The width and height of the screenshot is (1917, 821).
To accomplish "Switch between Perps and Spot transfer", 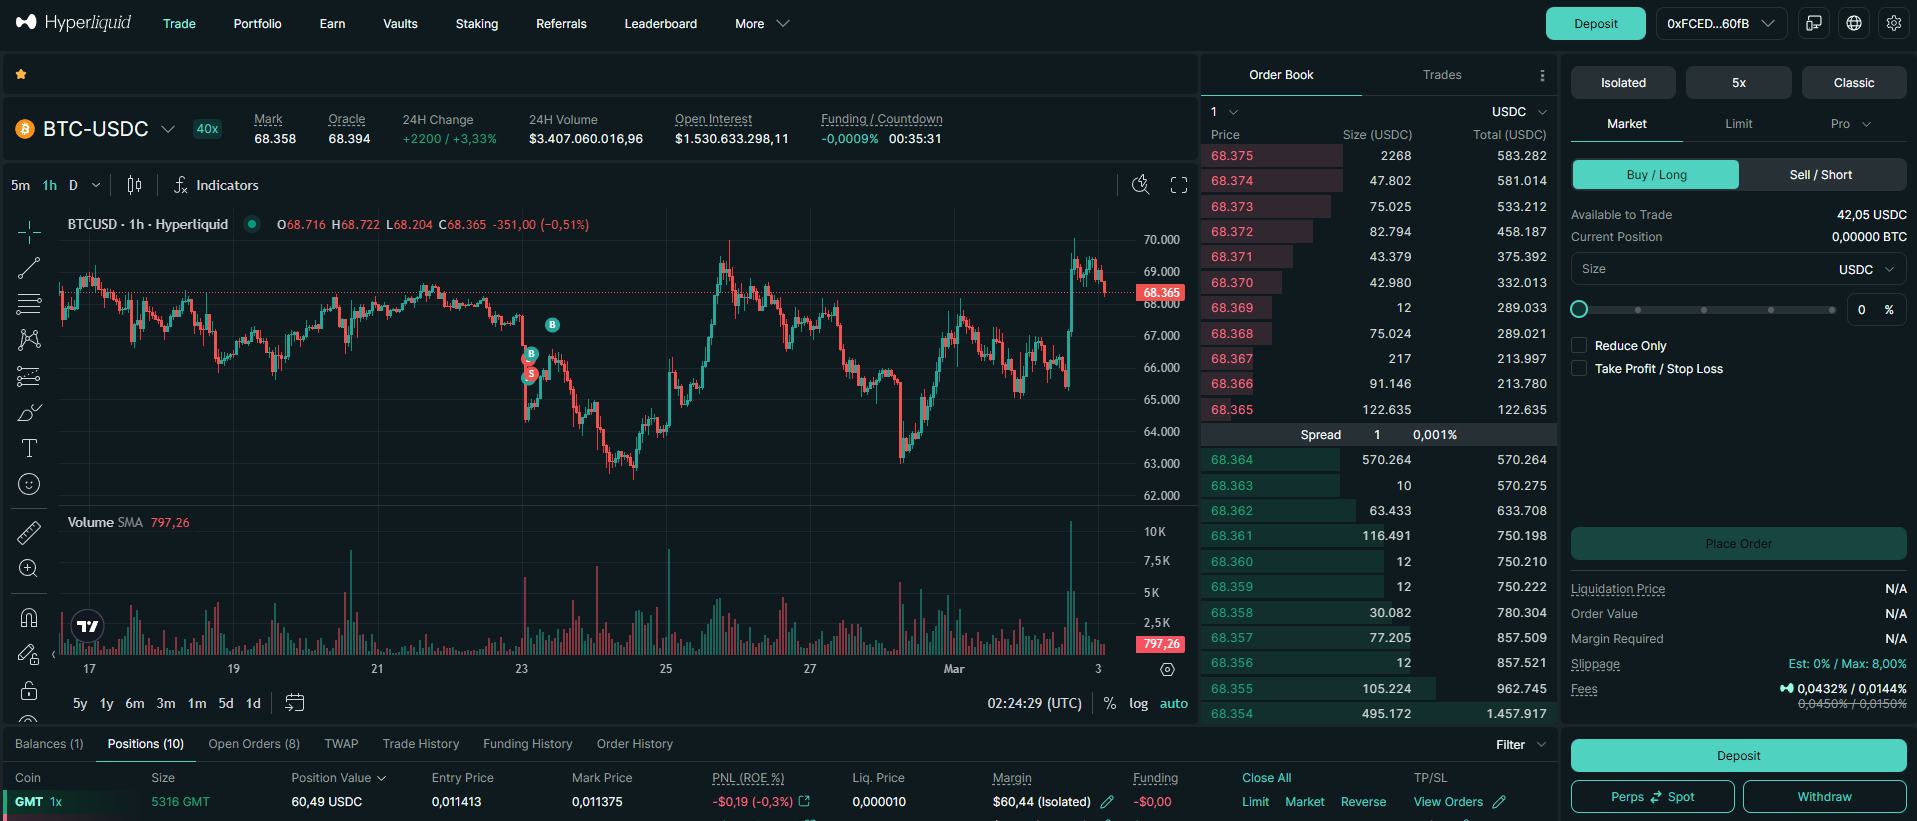I will tap(1652, 797).
